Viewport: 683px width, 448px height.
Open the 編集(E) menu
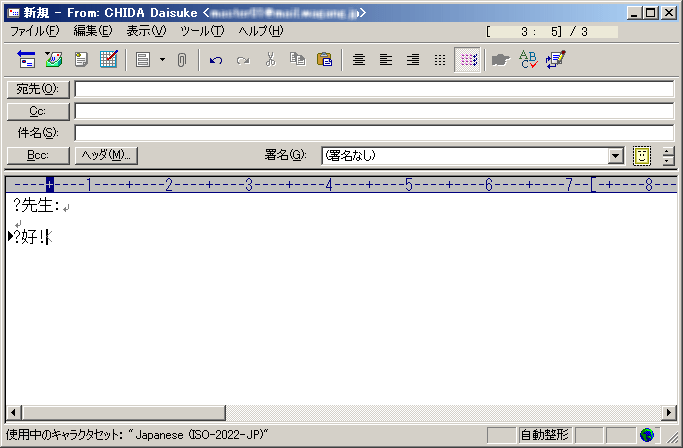point(93,31)
